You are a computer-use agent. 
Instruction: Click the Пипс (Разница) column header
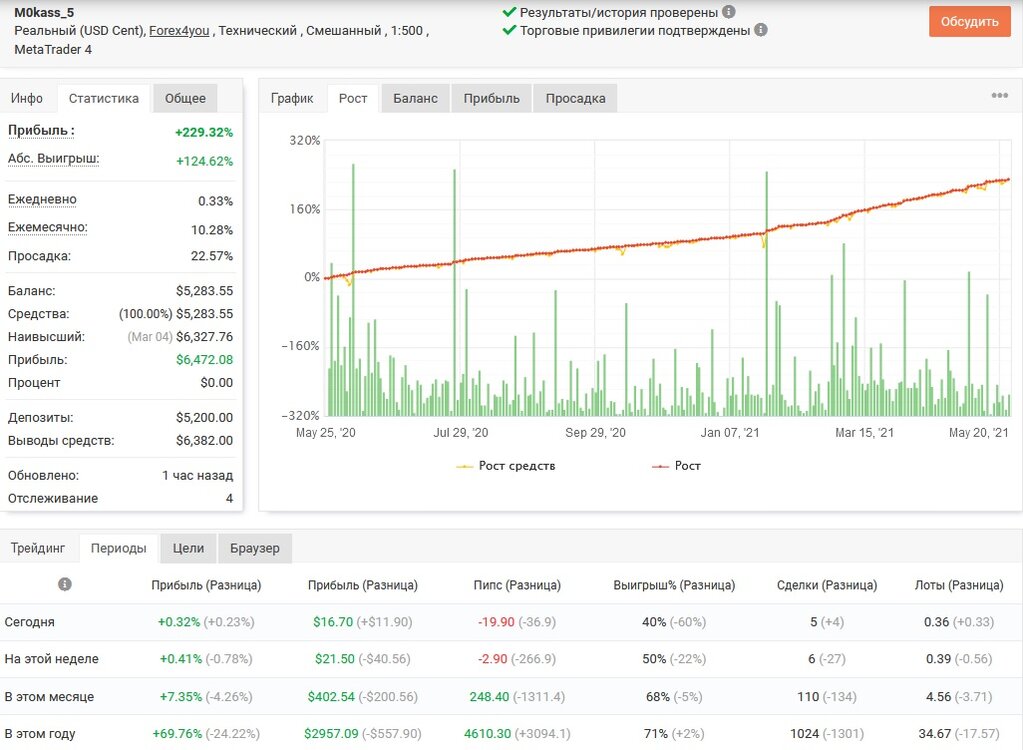[517, 585]
